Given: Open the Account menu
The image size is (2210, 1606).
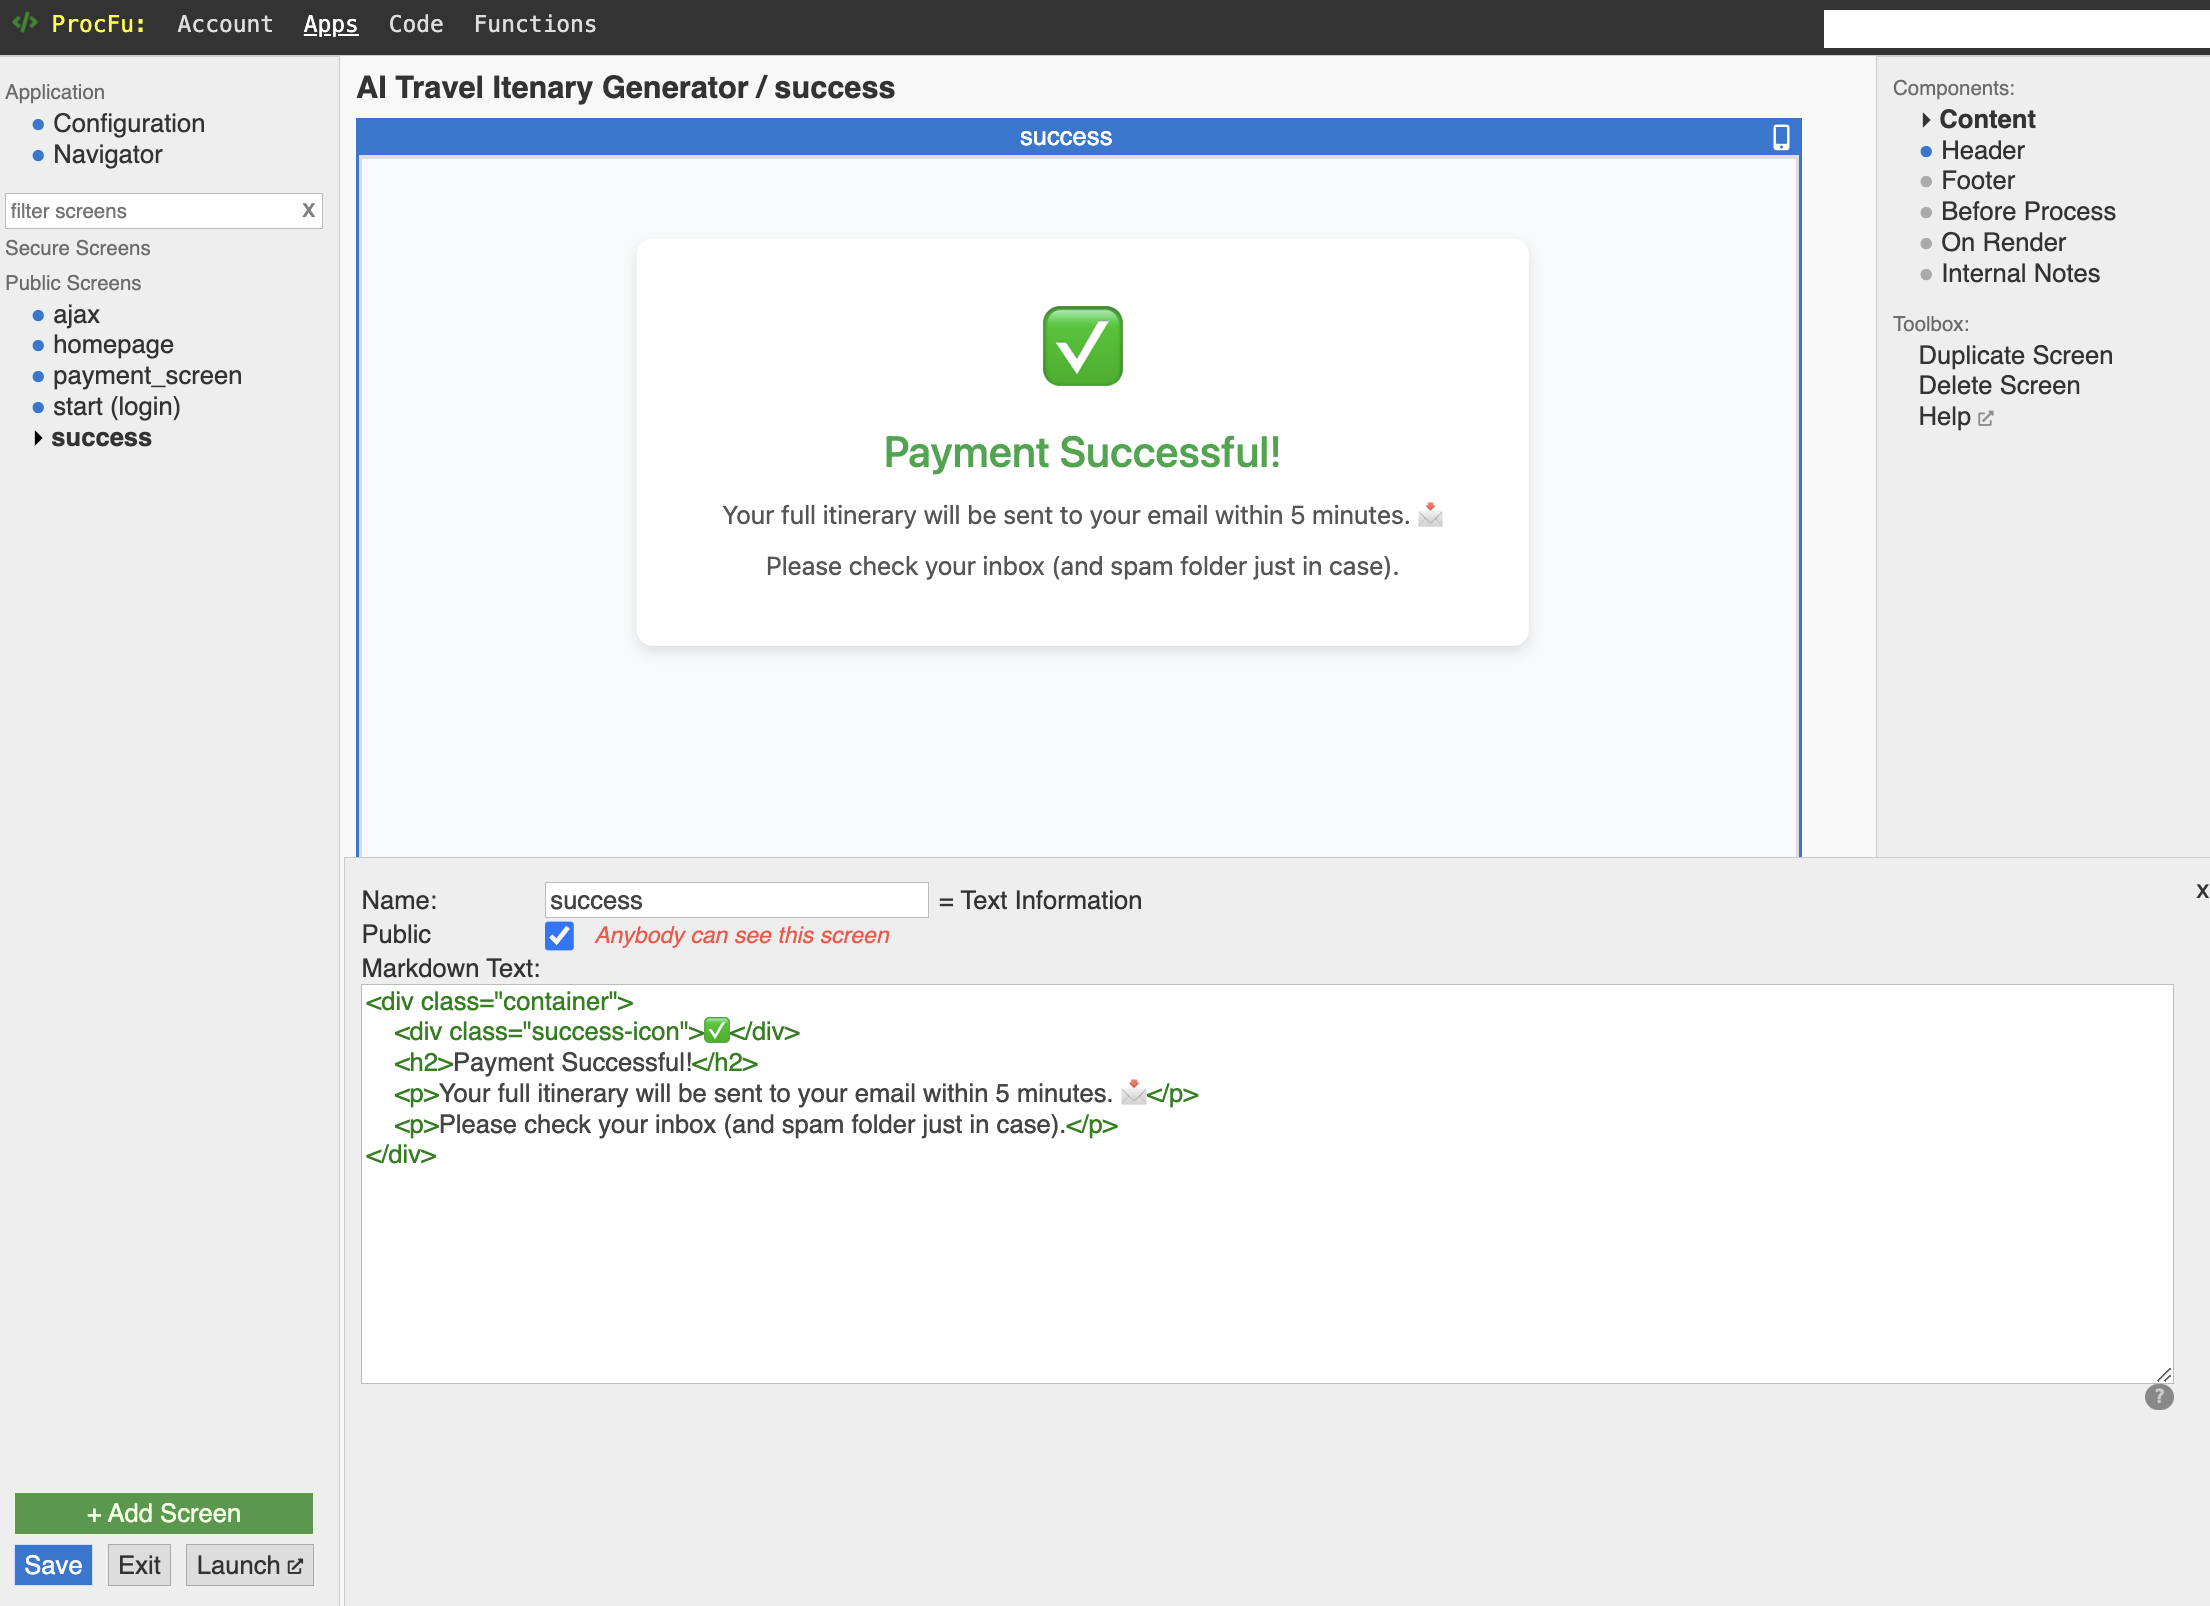Looking at the screenshot, I should 224,24.
